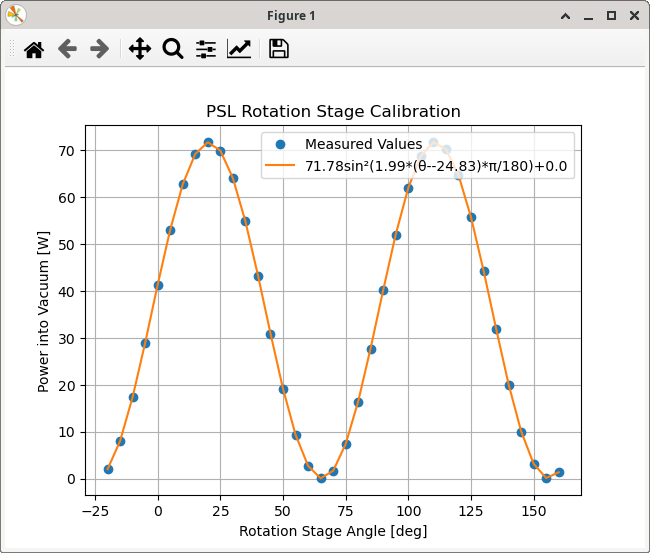Click the orange line sample in the legend
The height and width of the screenshot is (553, 650).
tap(281, 166)
